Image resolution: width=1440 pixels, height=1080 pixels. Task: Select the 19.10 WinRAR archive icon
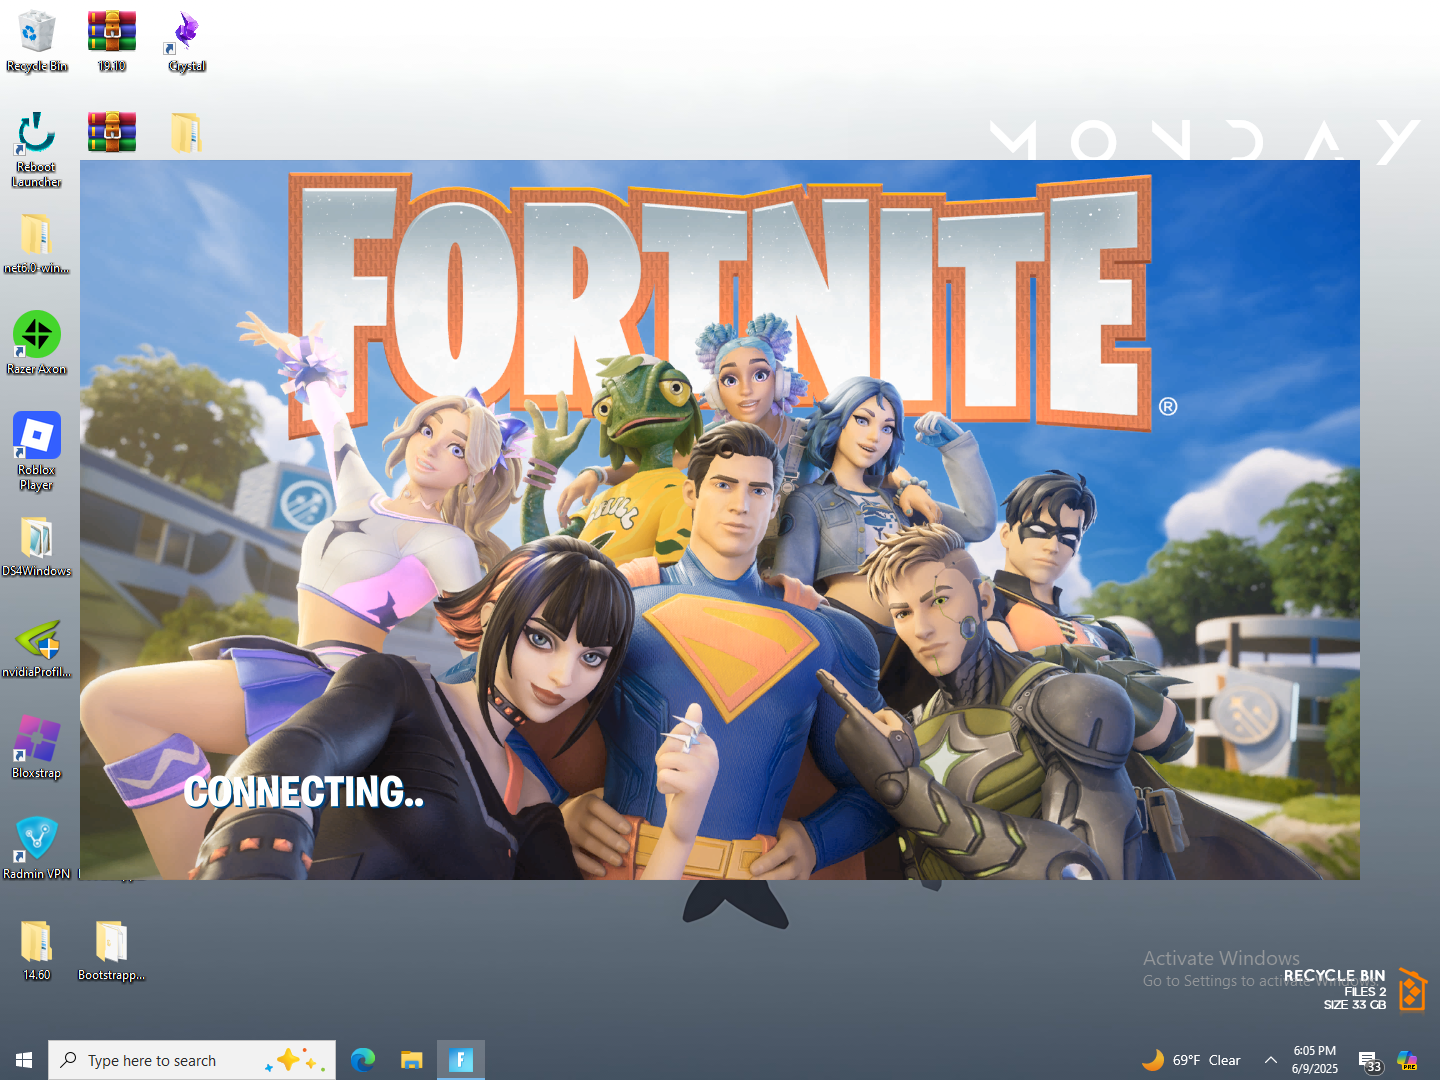coord(111,41)
